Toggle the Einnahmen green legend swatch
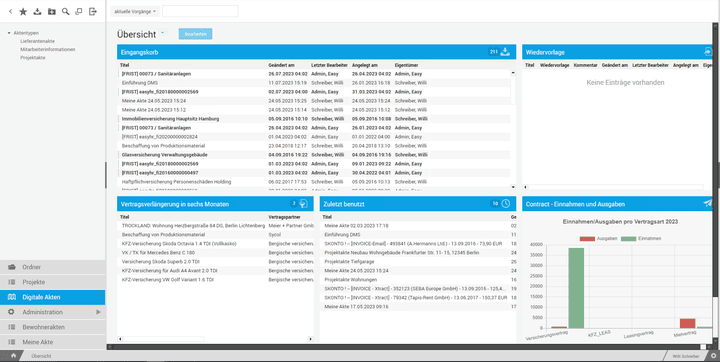 coord(628,239)
